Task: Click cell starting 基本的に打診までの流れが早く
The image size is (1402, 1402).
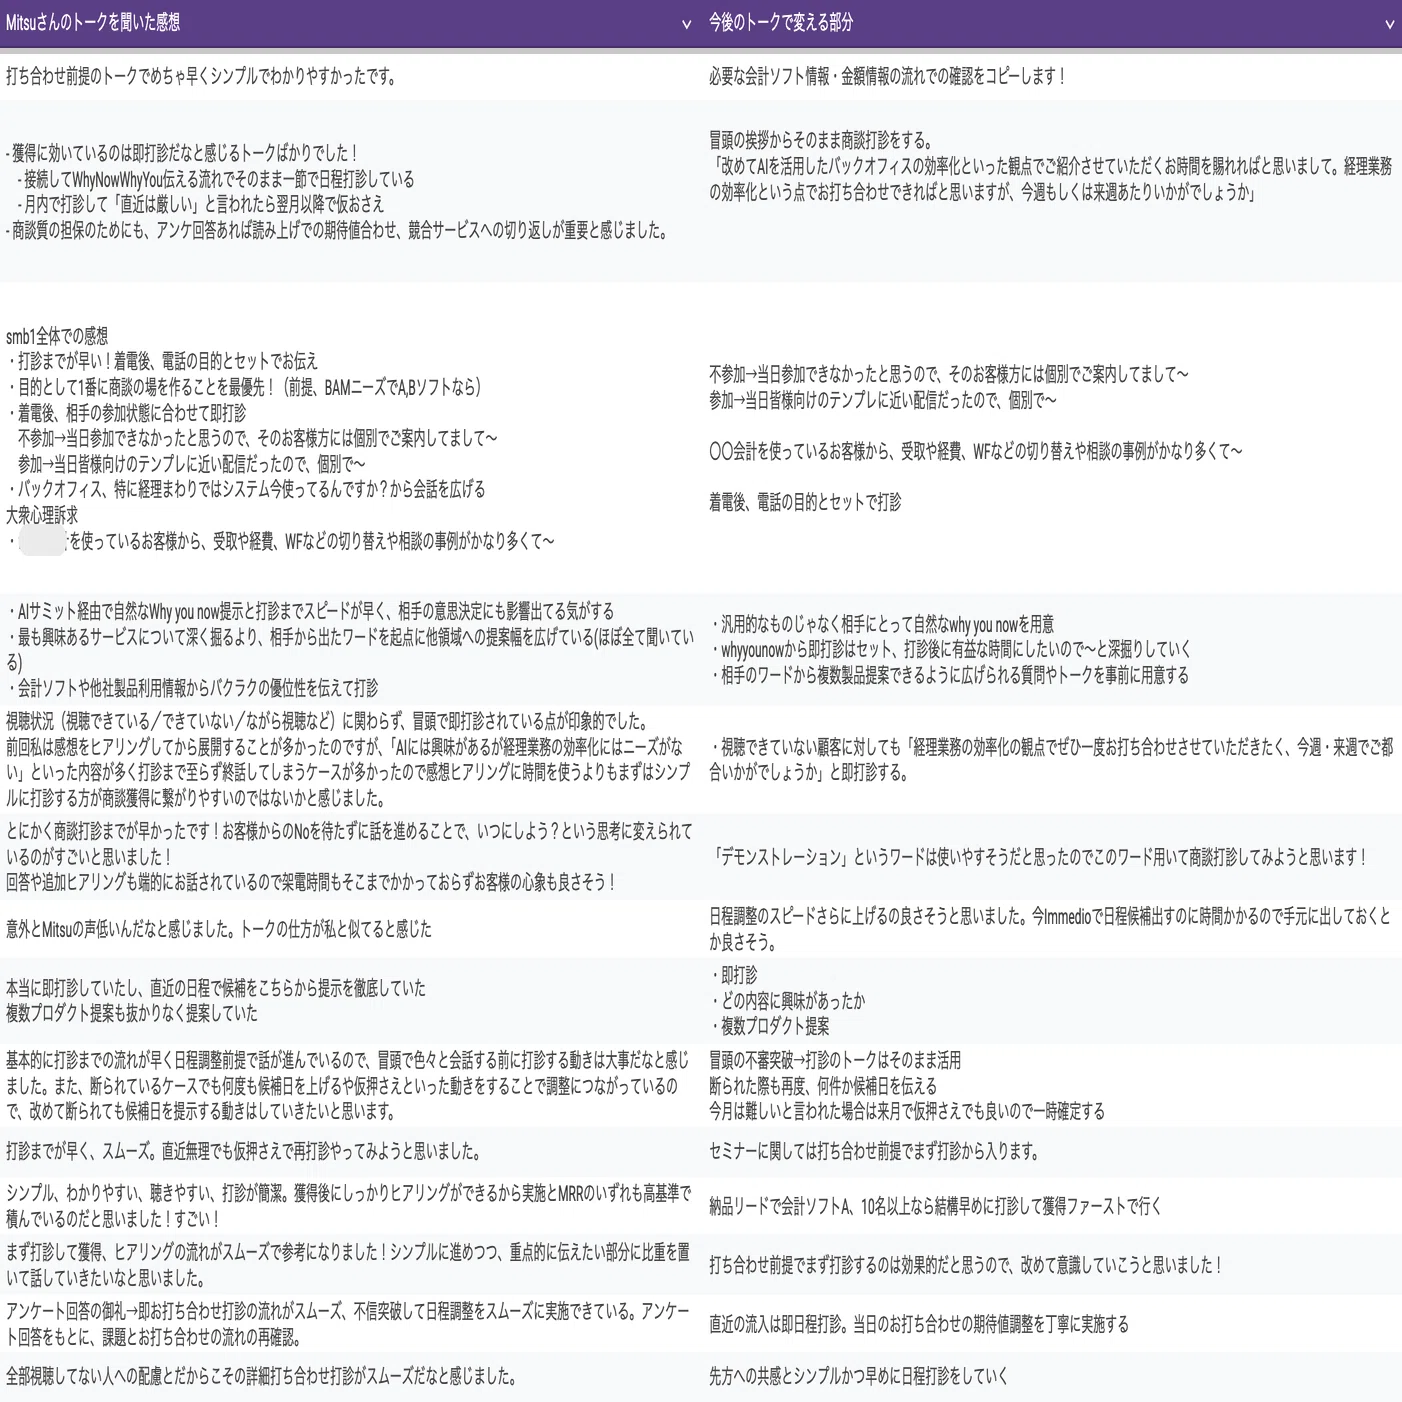Action: tap(350, 1085)
